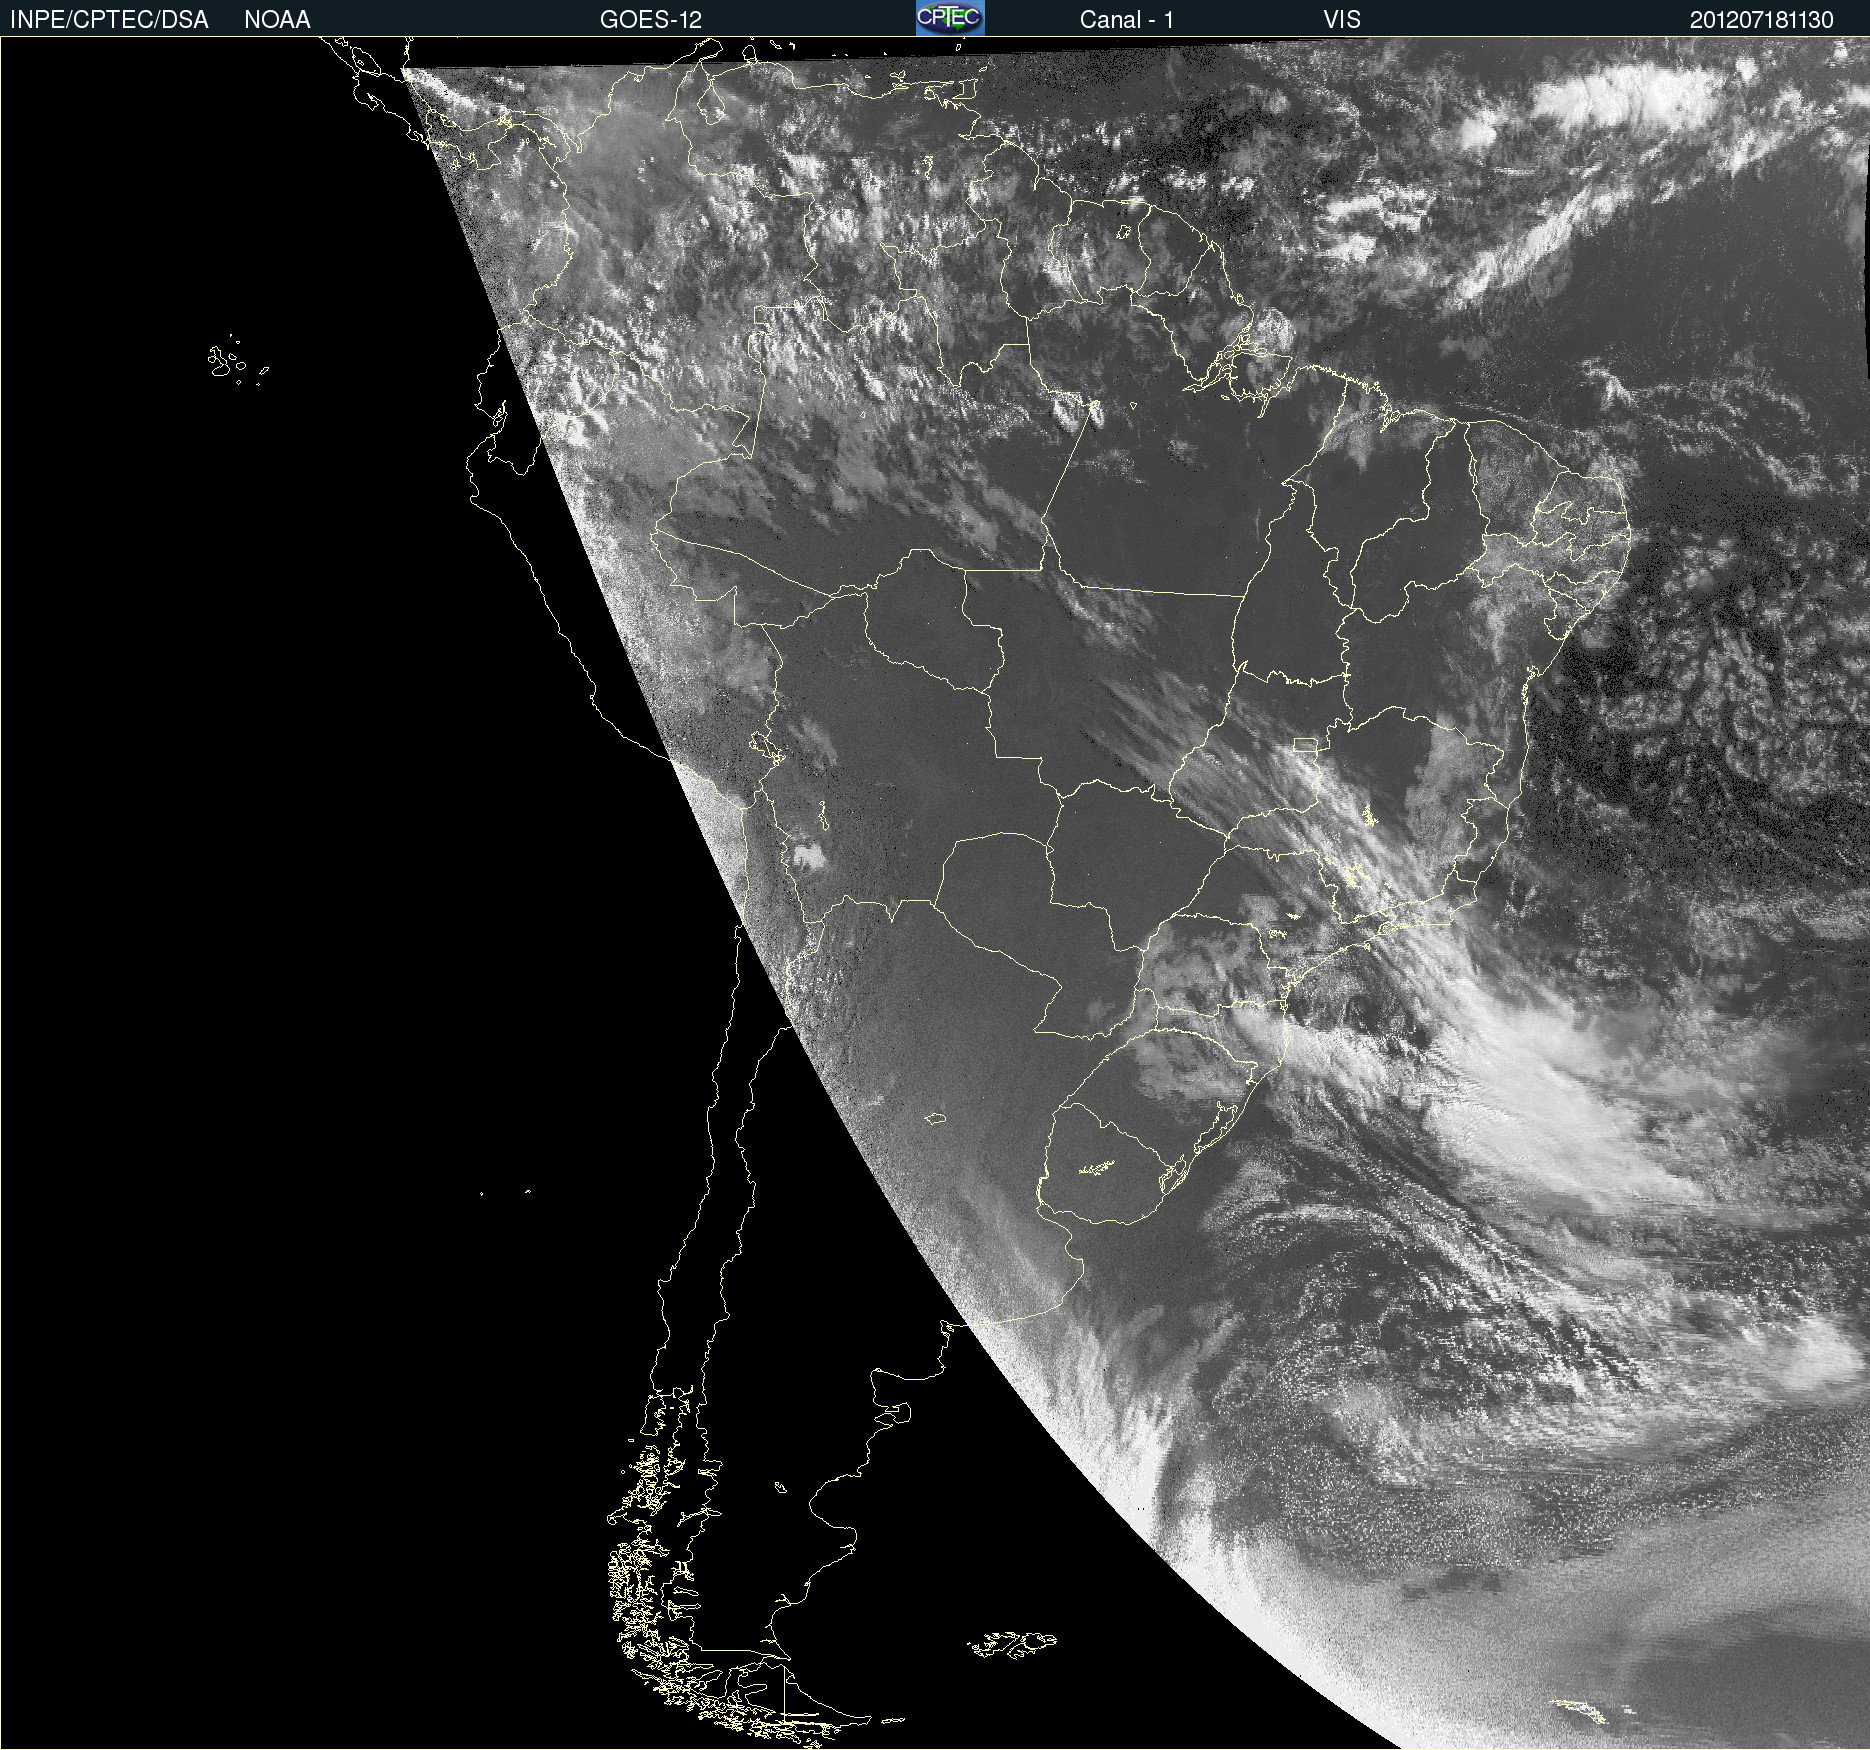Click the INPE/CPTEC/DSA header text
Viewport: 1870px width, 1750px height.
click(x=109, y=20)
